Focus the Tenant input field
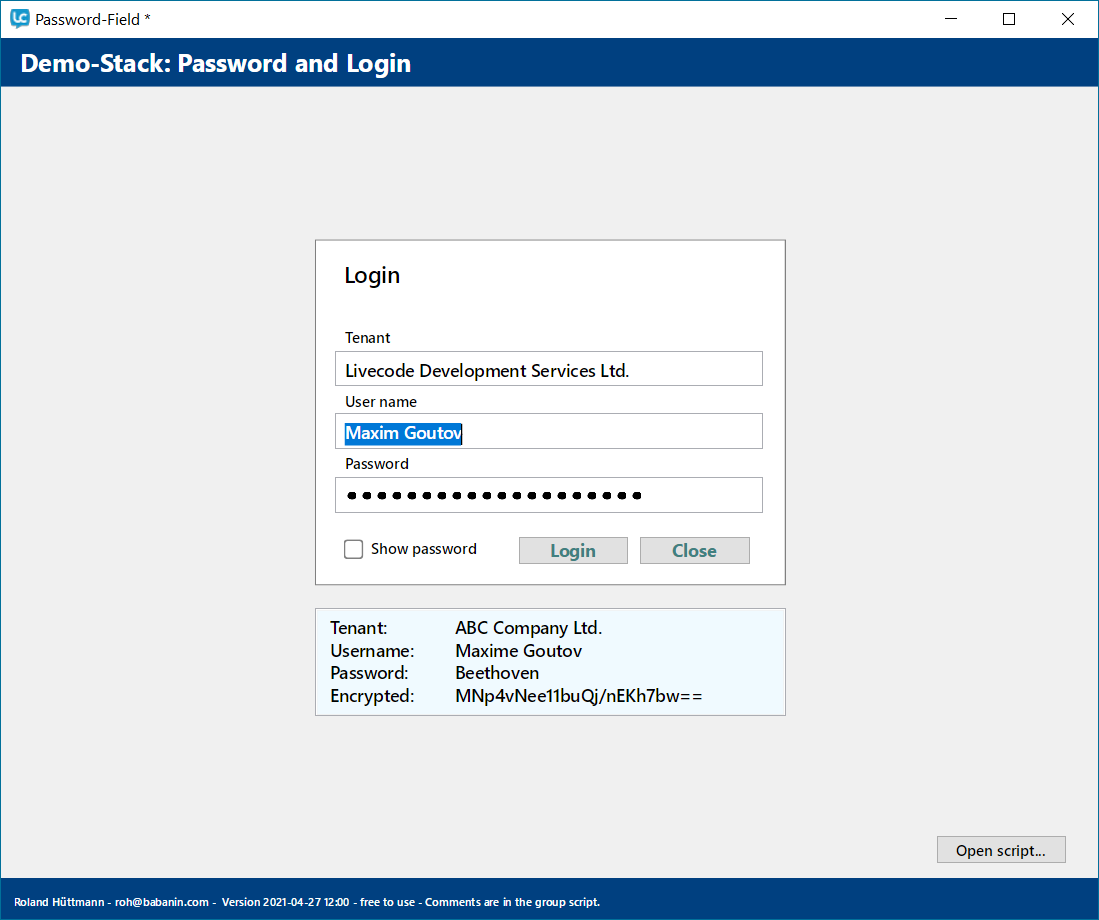This screenshot has height=920, width=1099. 548,369
